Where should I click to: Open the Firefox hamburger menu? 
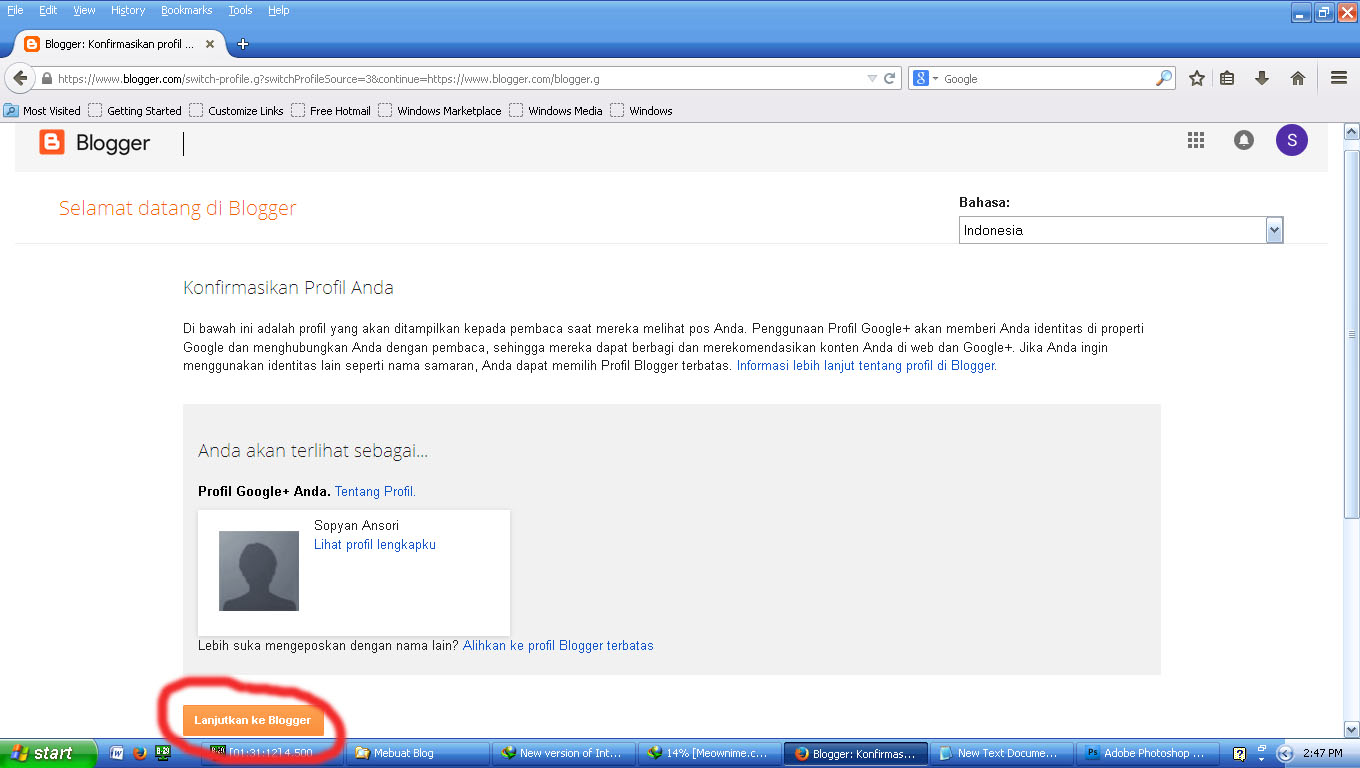click(x=1339, y=78)
